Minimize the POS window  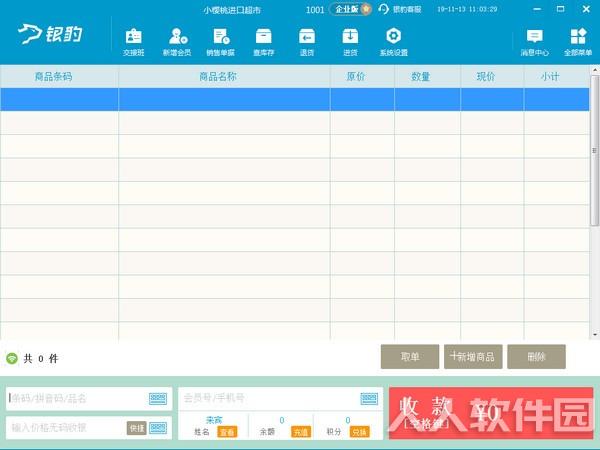click(537, 9)
